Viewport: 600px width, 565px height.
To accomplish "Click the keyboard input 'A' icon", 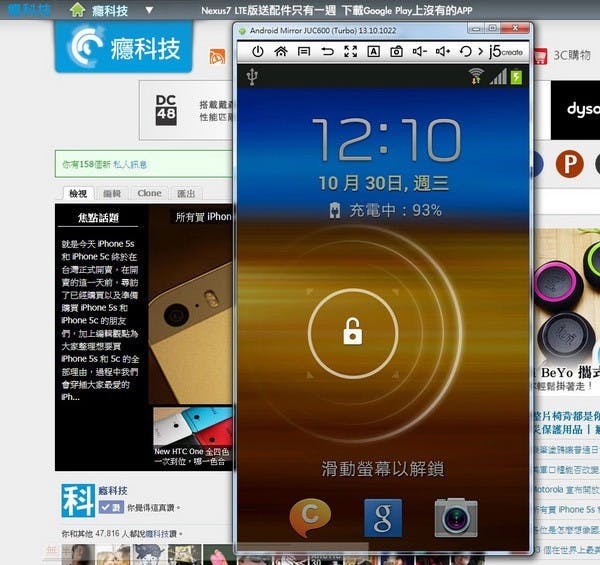I will (373, 51).
